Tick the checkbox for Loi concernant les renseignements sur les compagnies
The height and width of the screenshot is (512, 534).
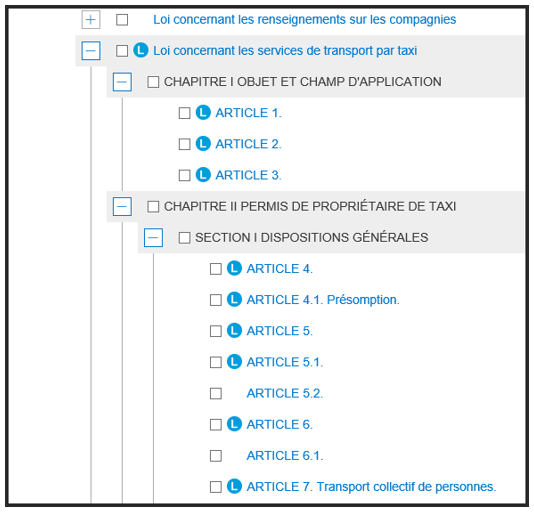pos(122,20)
